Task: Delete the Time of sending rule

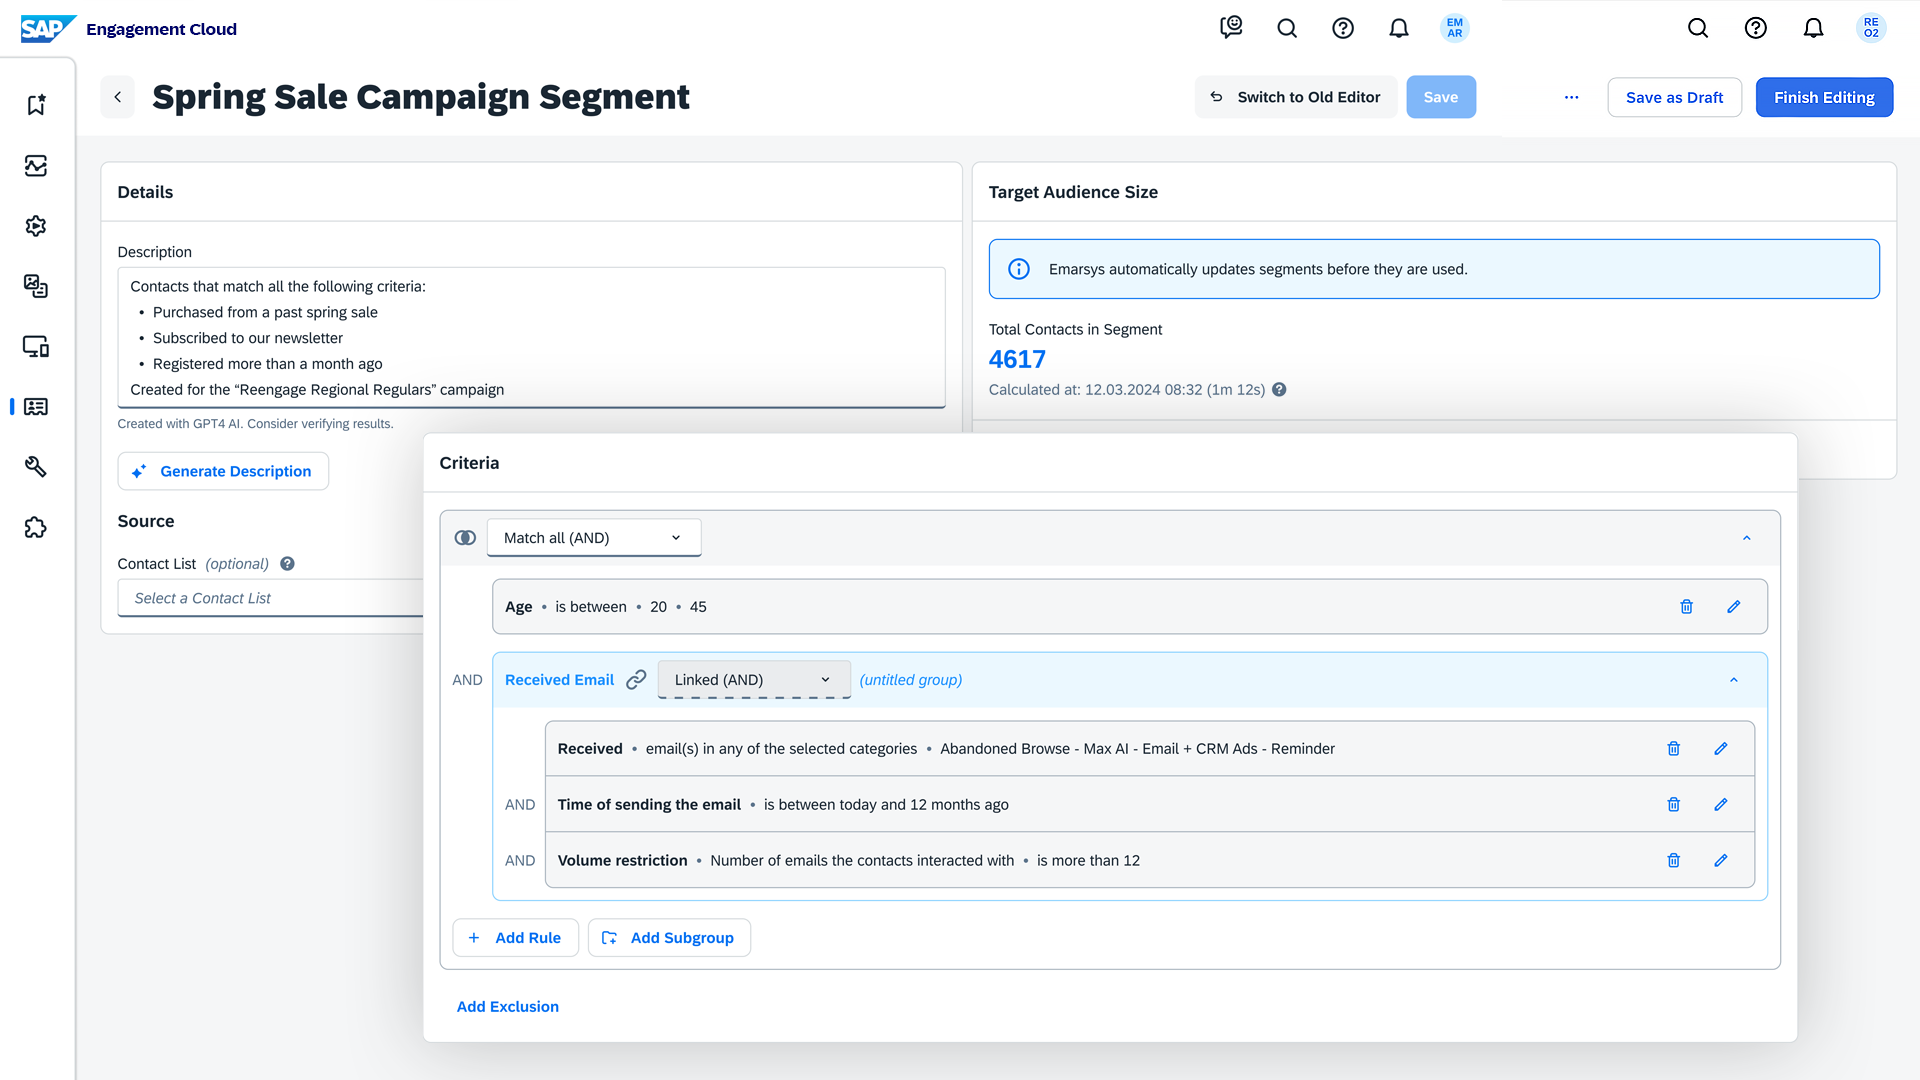Action: 1674,805
